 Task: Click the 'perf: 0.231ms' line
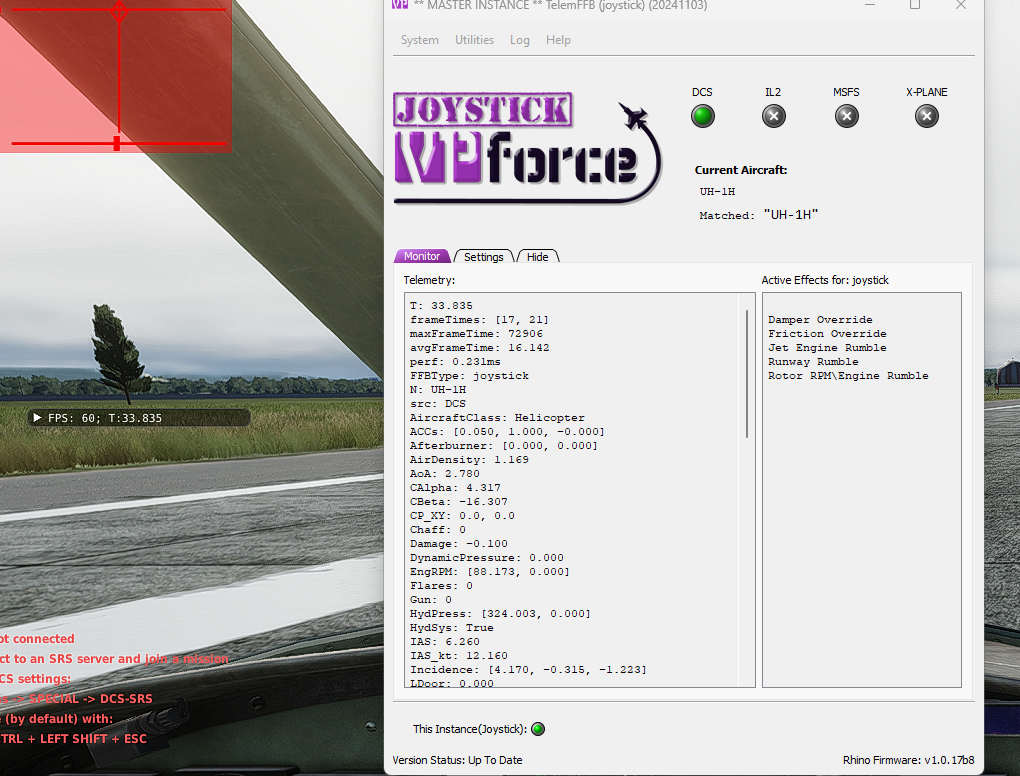[x=455, y=362]
